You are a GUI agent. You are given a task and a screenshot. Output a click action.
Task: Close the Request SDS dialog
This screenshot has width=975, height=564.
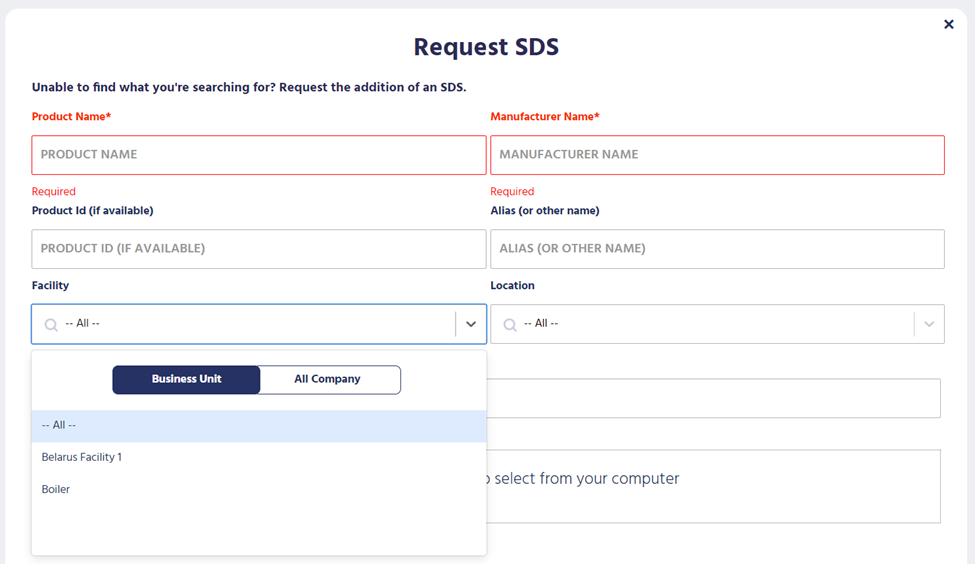[948, 25]
